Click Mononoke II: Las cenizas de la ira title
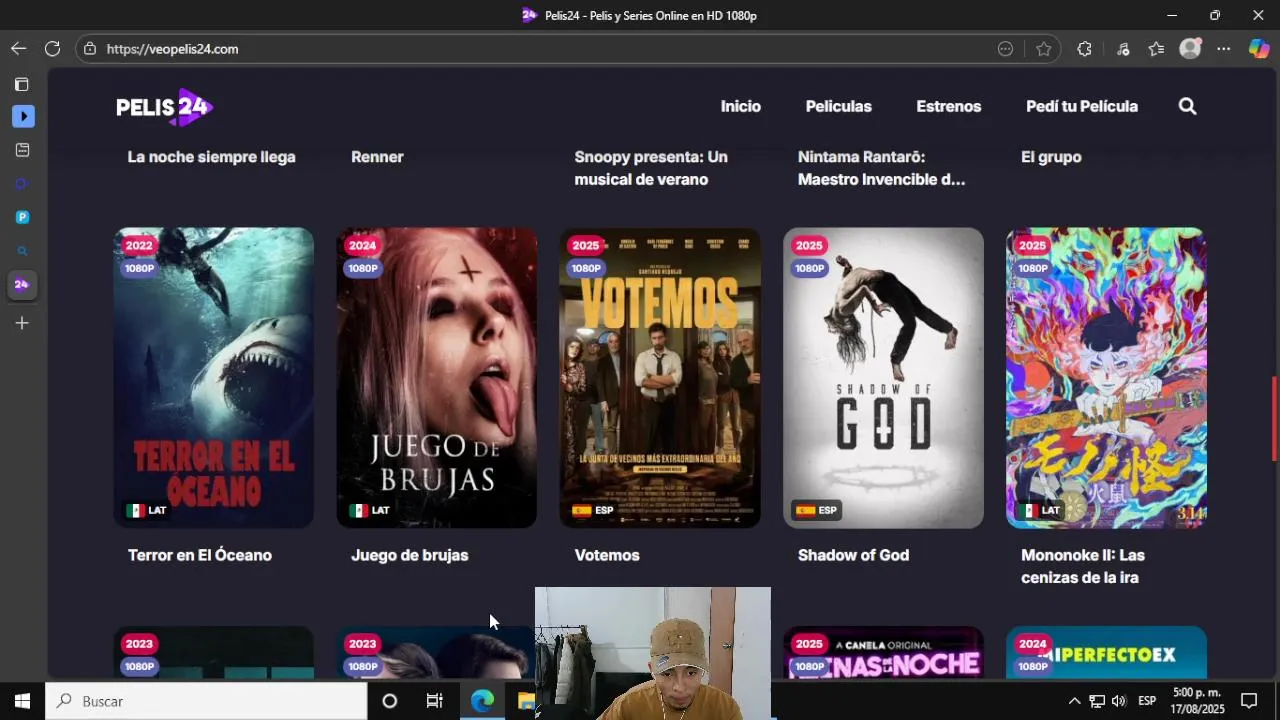Screen dimensions: 1280x720 click(x=1083, y=566)
